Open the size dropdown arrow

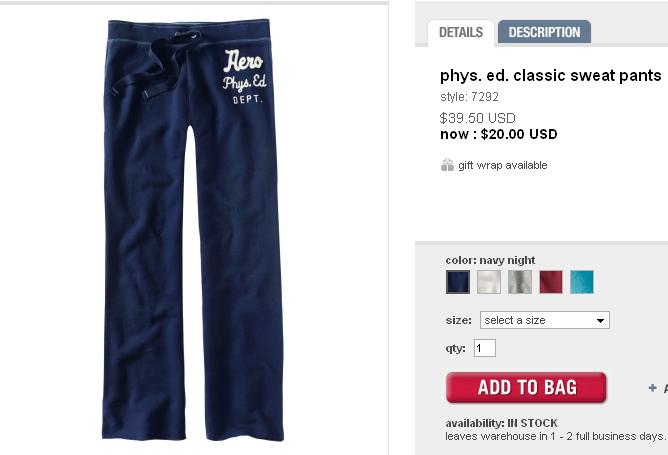(x=600, y=320)
